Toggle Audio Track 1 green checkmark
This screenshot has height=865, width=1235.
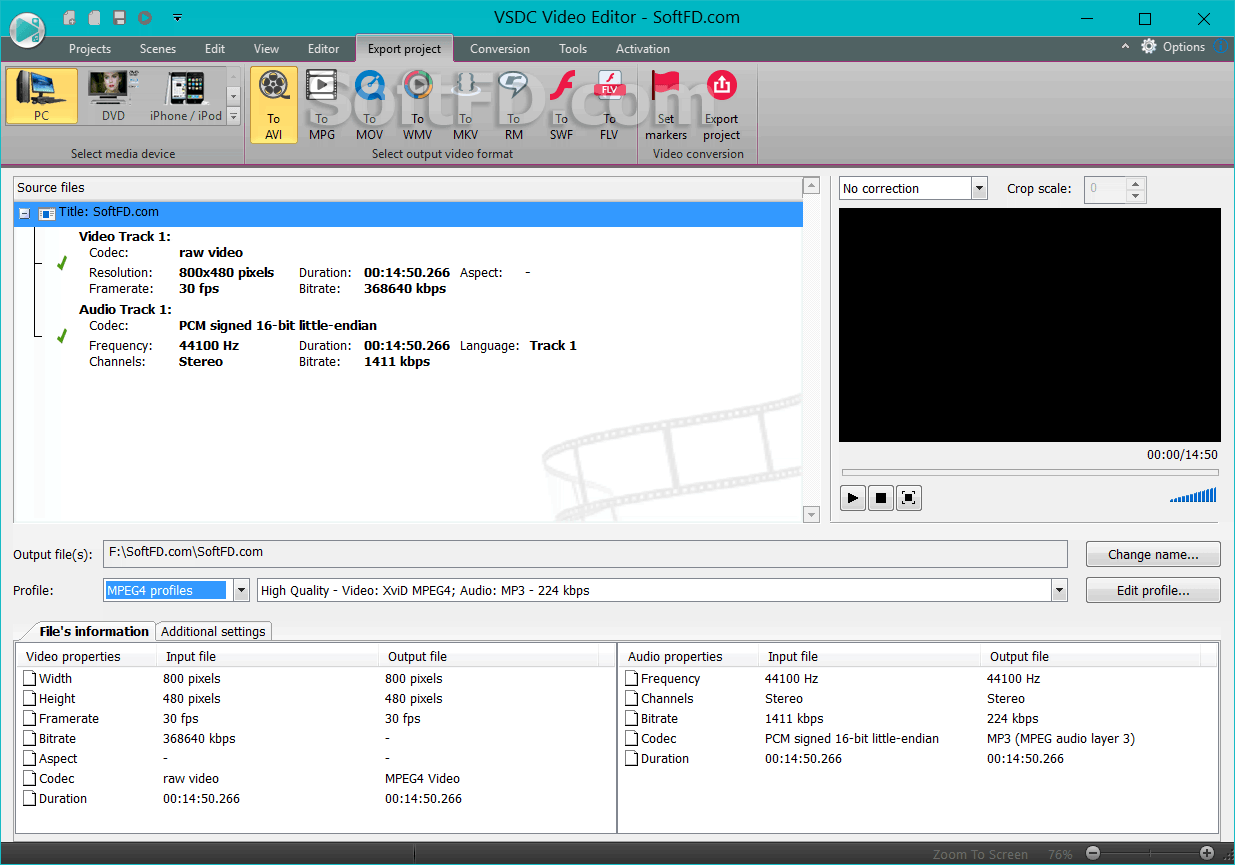tap(62, 336)
